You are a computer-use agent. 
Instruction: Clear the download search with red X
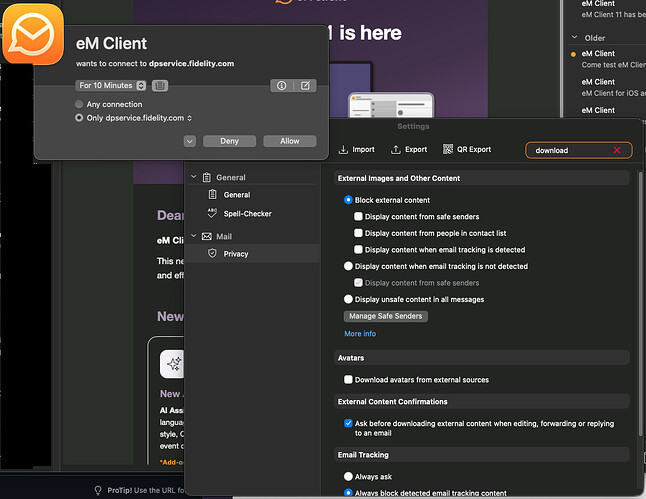tap(617, 150)
